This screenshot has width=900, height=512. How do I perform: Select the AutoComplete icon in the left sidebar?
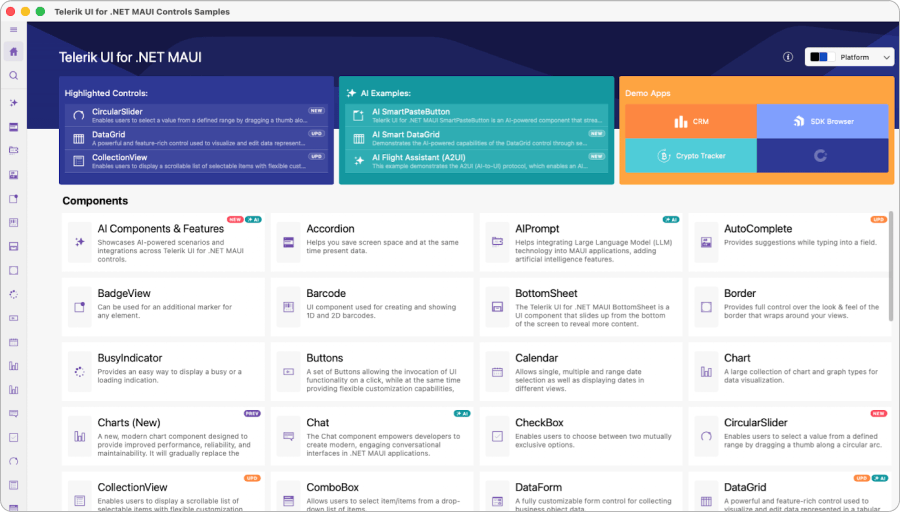click(x=14, y=174)
